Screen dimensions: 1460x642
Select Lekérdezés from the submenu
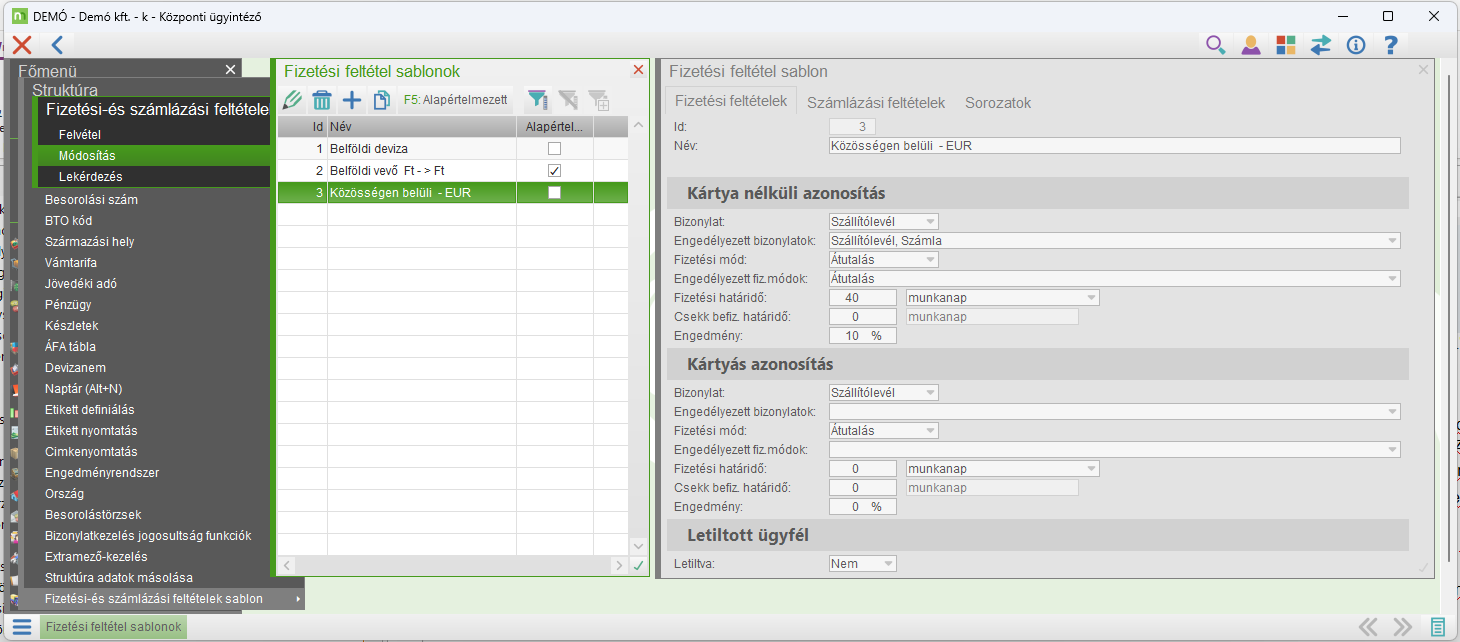[91, 177]
